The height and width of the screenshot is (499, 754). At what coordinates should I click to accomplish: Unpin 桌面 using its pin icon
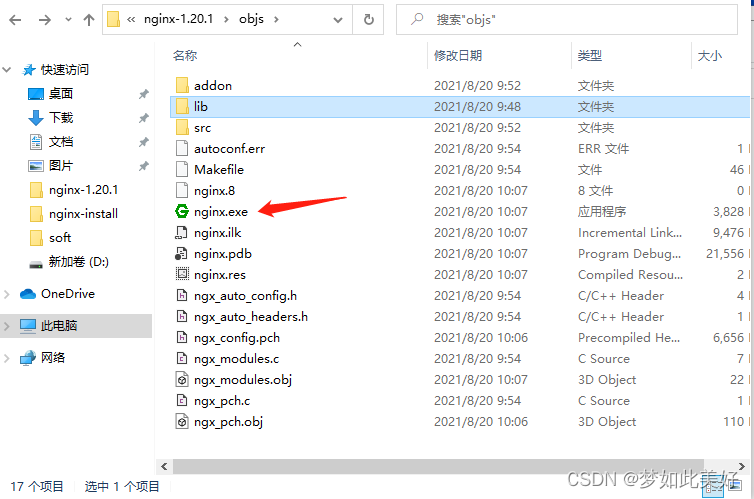point(143,94)
